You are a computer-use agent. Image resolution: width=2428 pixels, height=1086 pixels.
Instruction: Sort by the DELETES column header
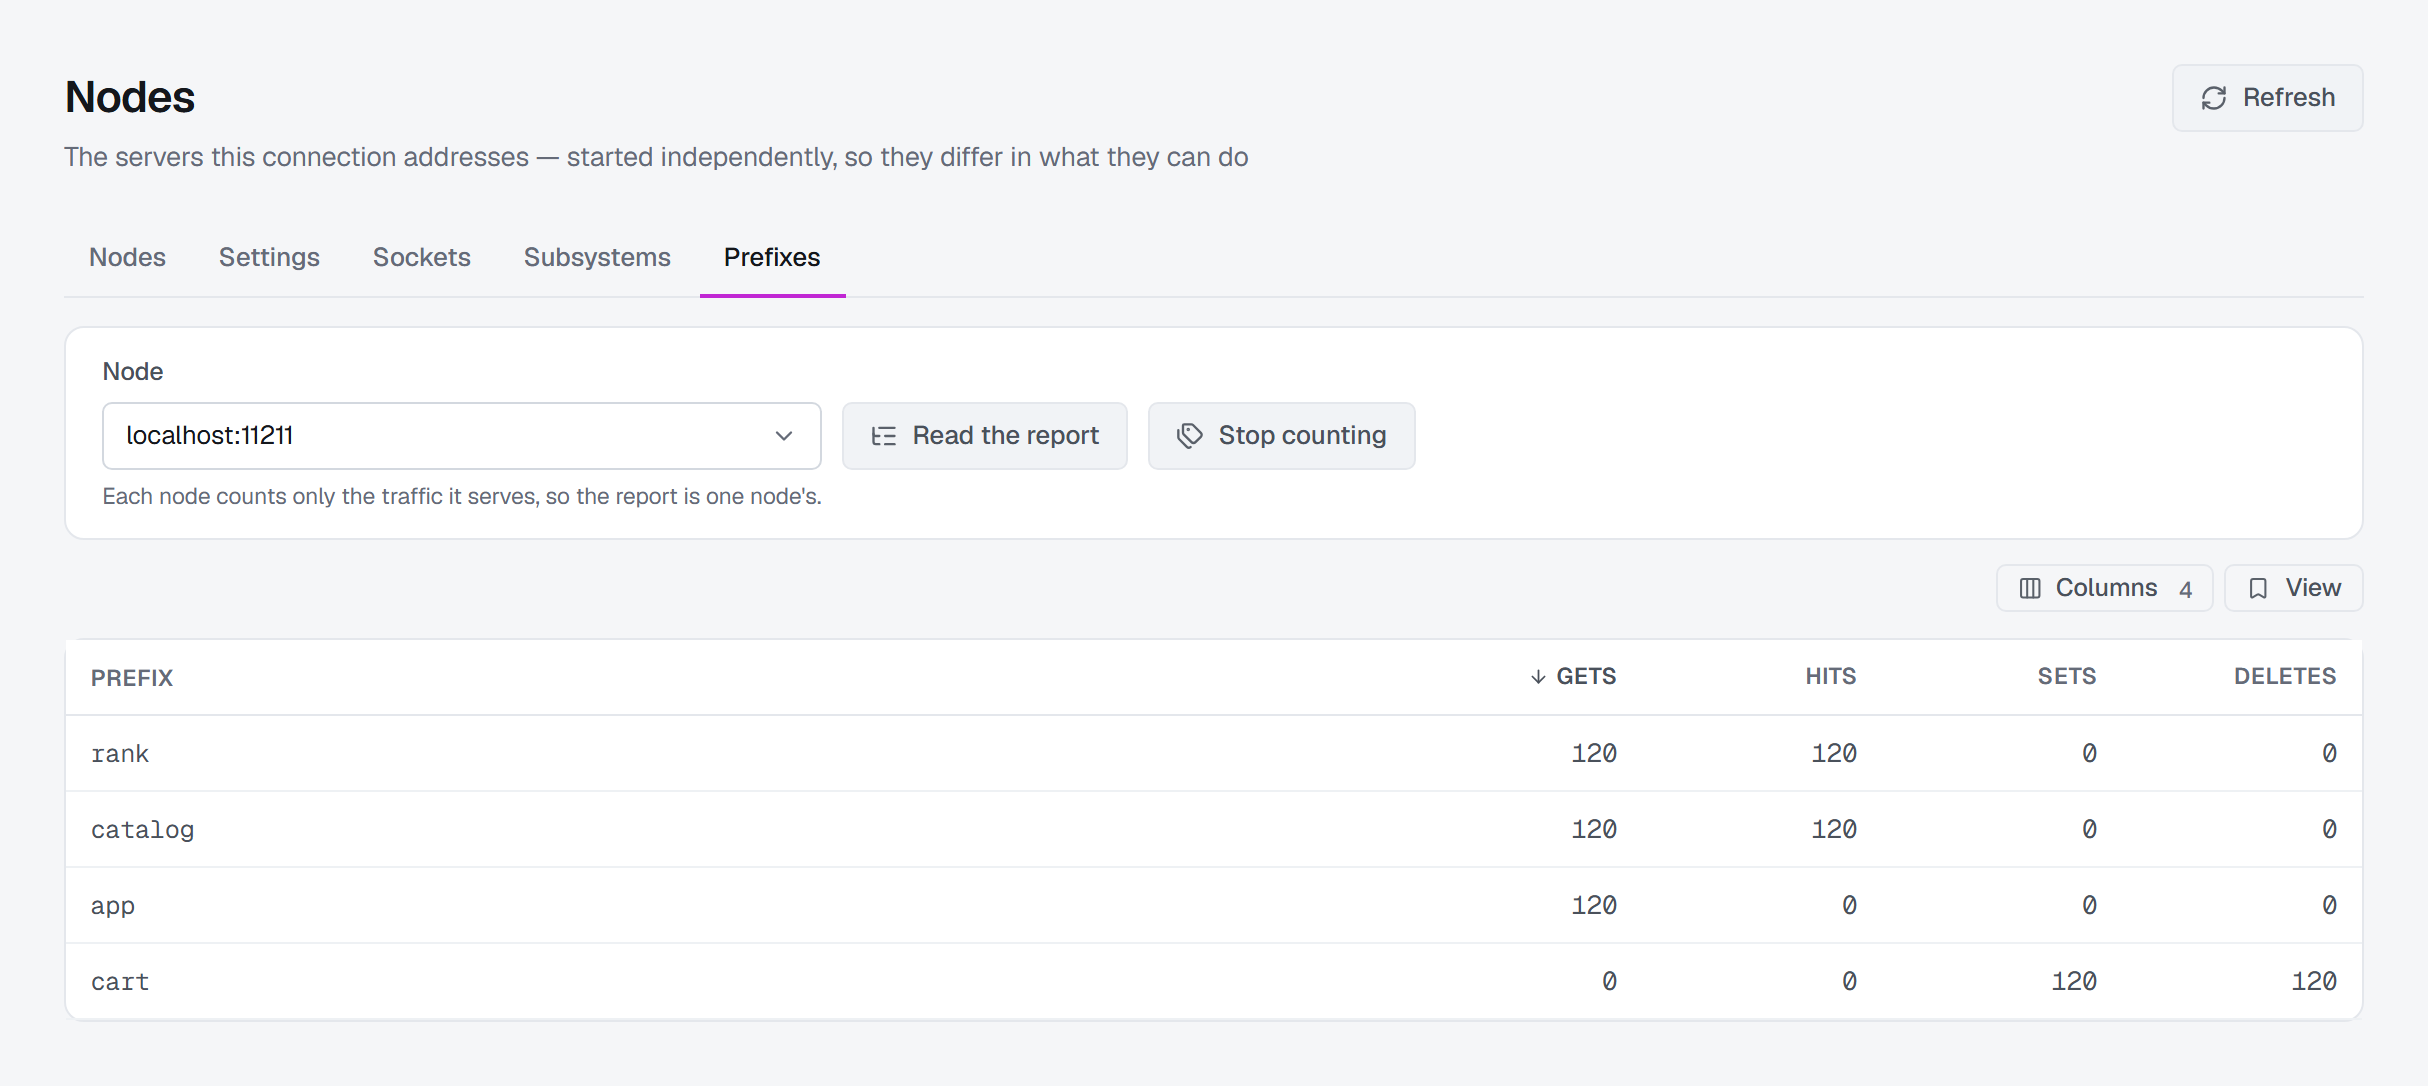(x=2285, y=677)
